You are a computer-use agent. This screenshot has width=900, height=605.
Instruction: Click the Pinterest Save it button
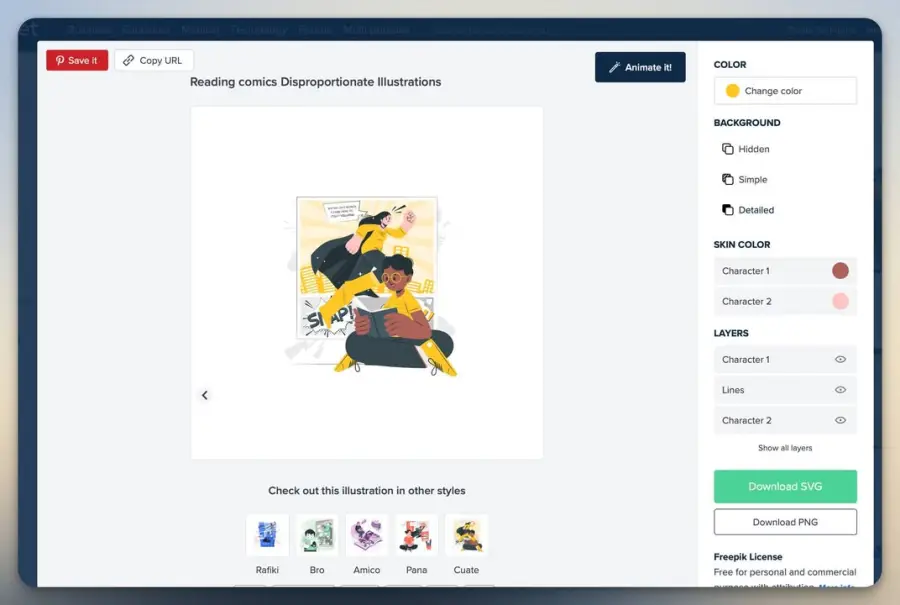(x=77, y=60)
